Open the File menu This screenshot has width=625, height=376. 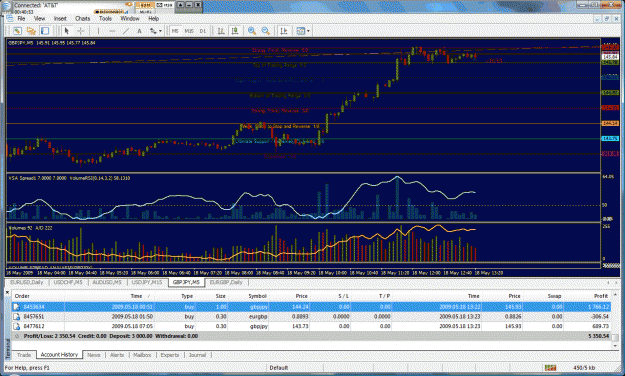[21, 18]
